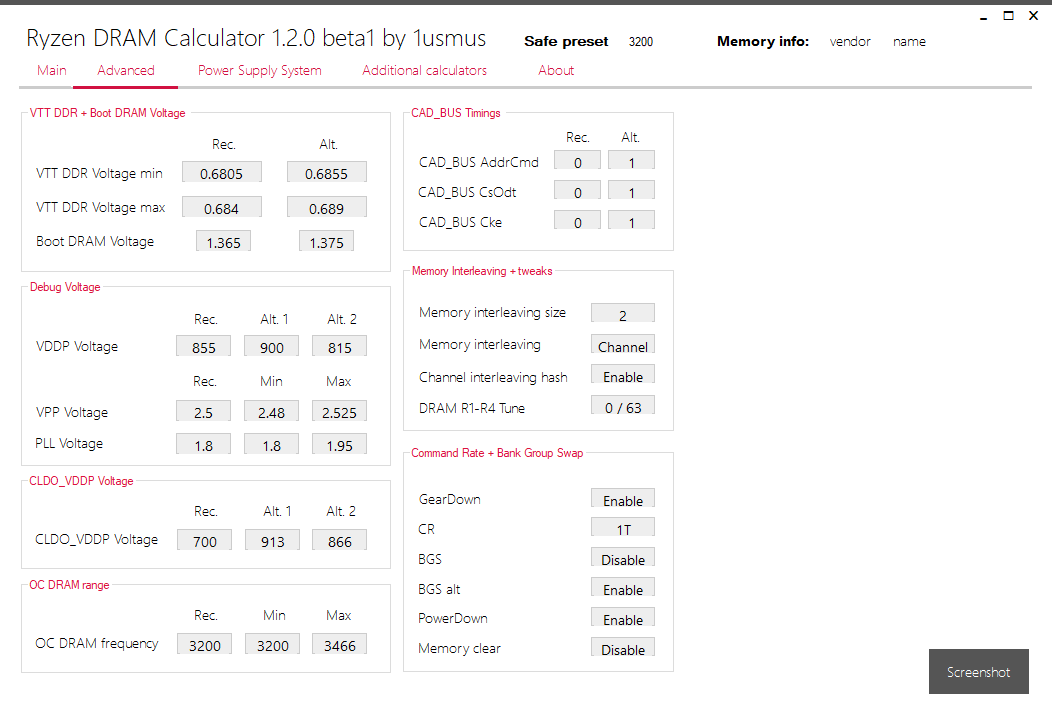Screen dimensions: 1052x720
Task: Minimize the calculator window
Action: [x=984, y=16]
